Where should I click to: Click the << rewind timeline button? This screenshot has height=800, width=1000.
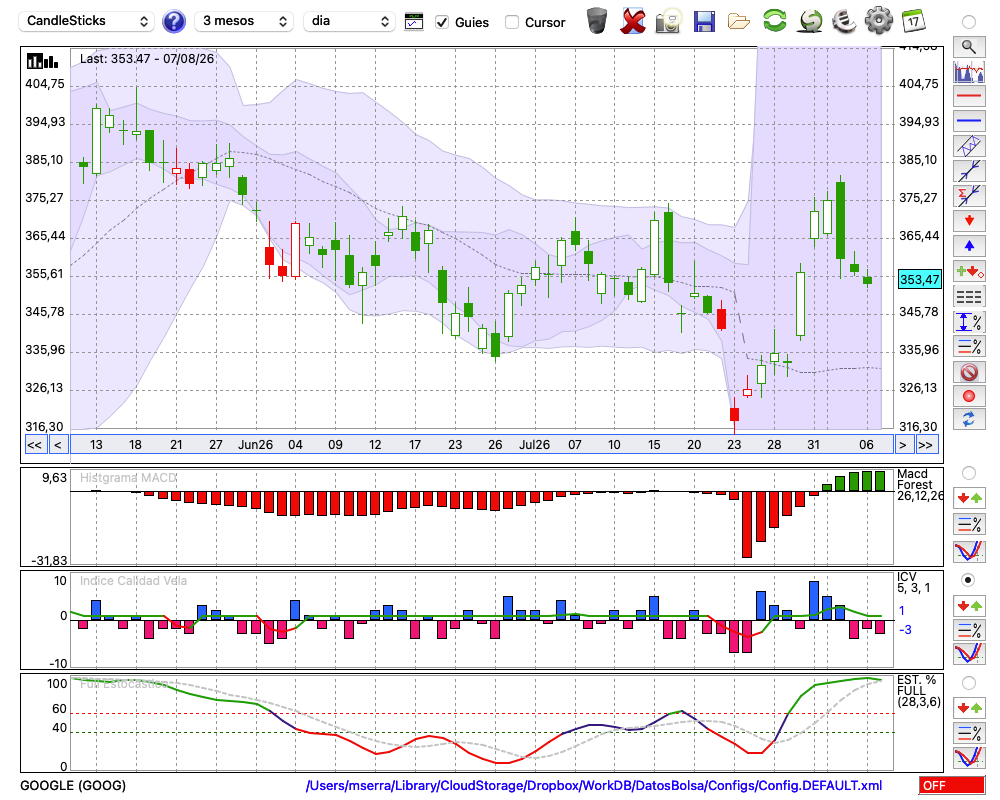34,445
